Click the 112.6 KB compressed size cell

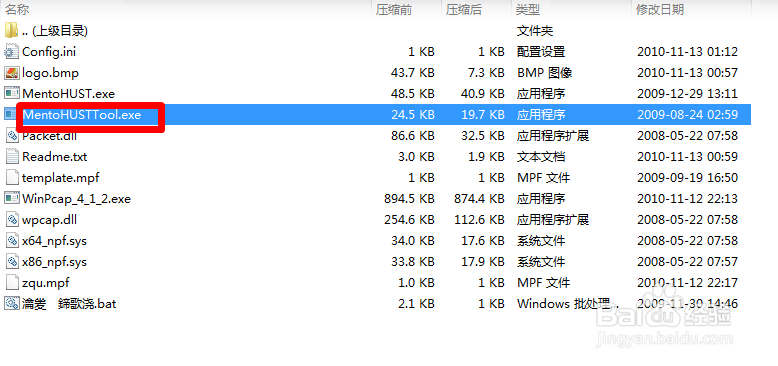tap(479, 220)
